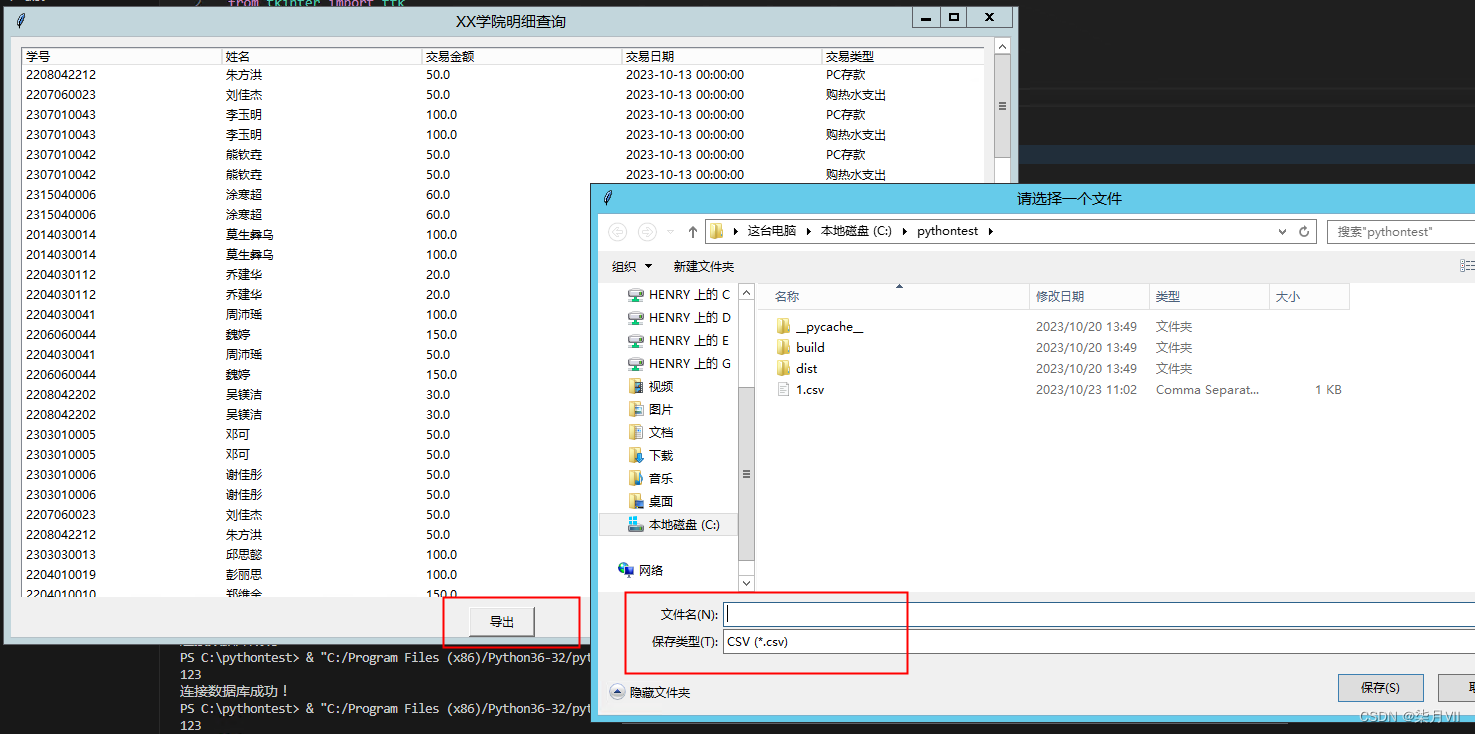Expand the address bar history dropdown
The image size is (1475, 734).
coord(1283,231)
